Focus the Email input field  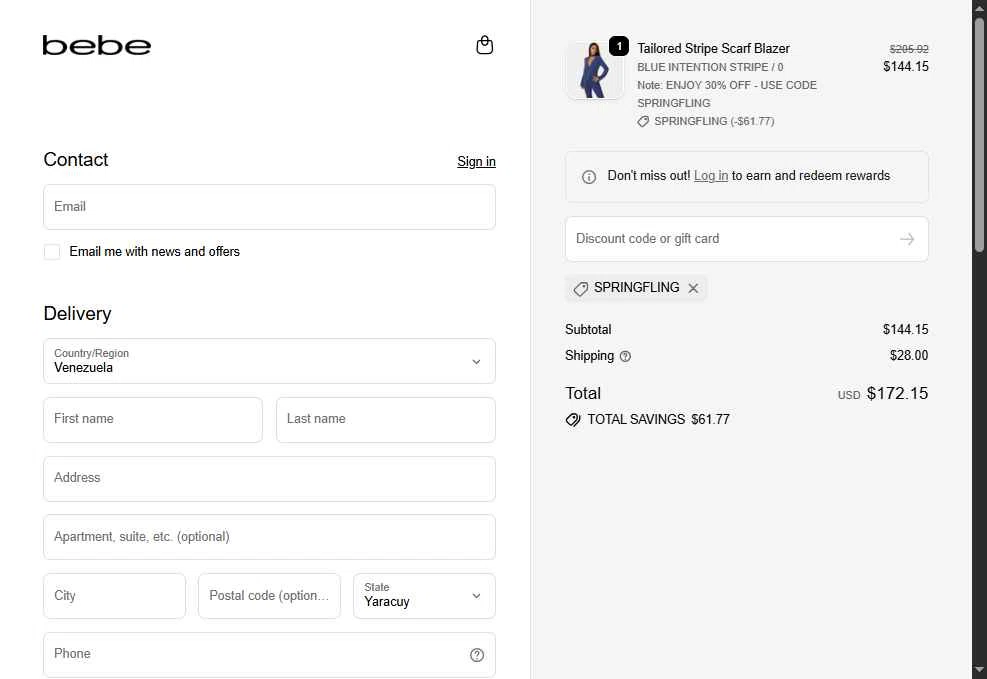coord(269,207)
